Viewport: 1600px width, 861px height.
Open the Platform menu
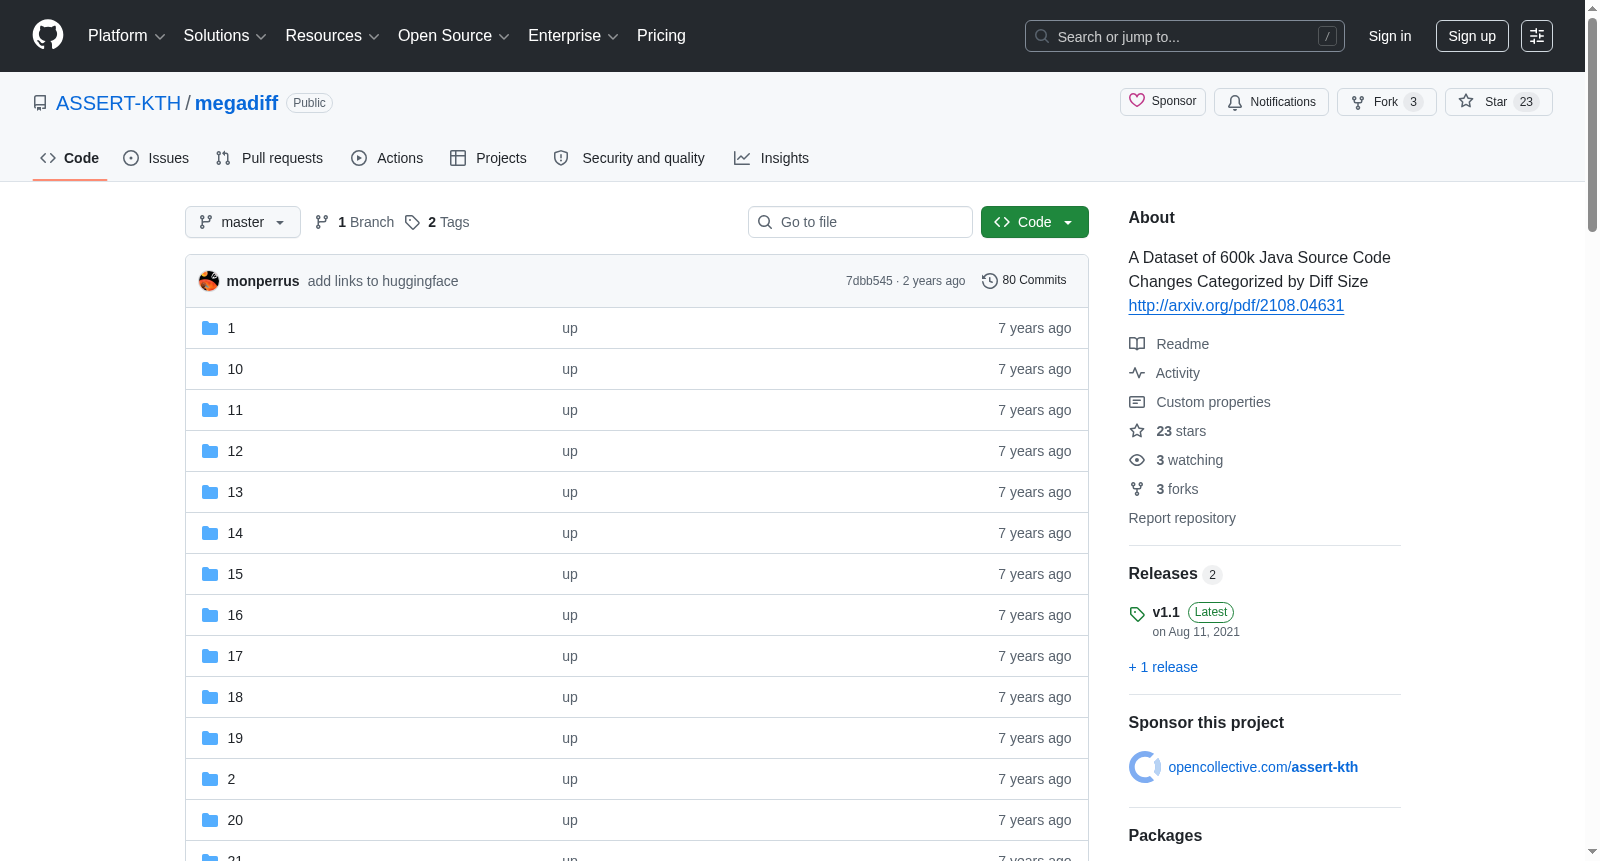126,36
